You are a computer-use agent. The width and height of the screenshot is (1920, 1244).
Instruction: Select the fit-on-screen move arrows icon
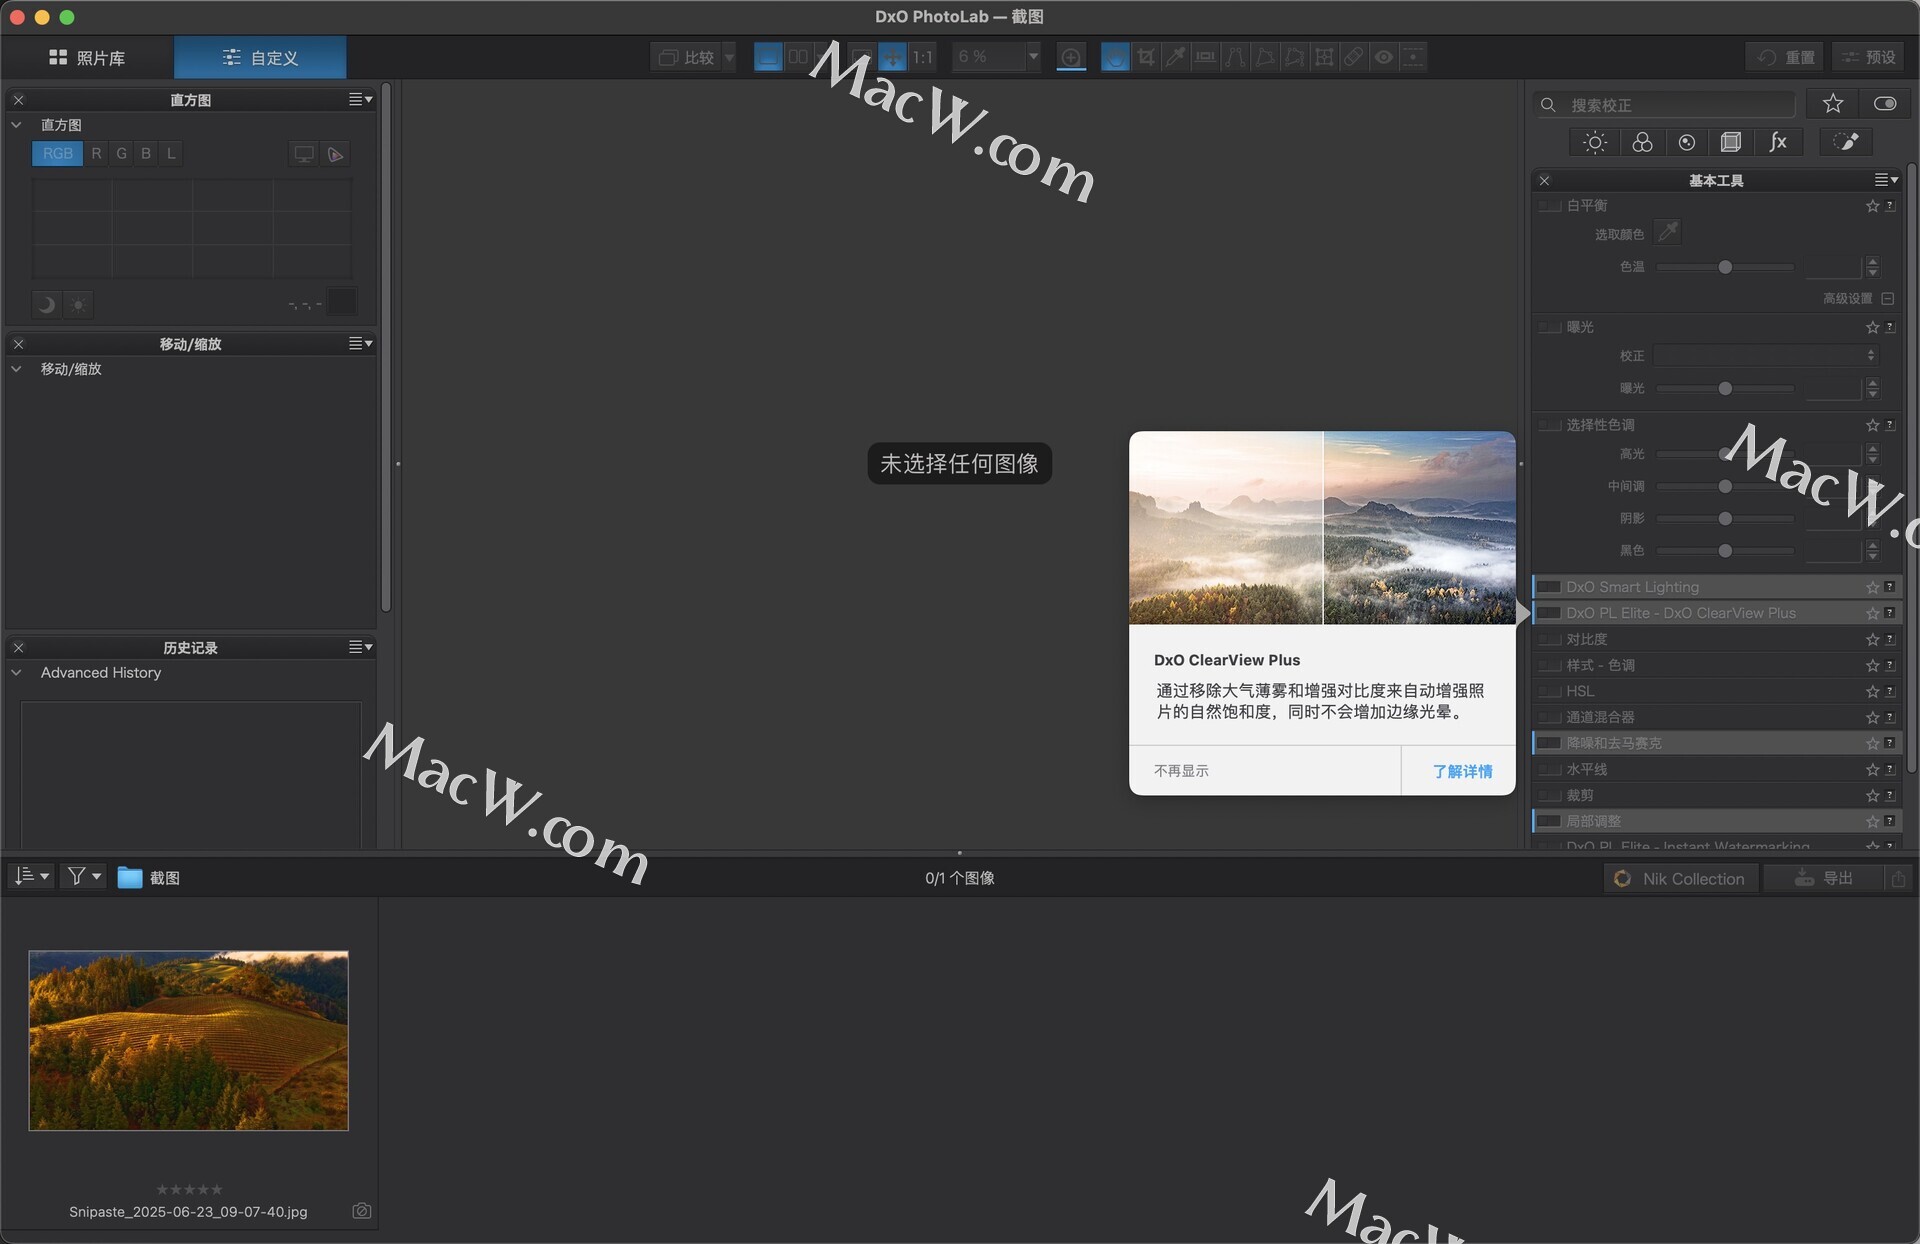893,57
